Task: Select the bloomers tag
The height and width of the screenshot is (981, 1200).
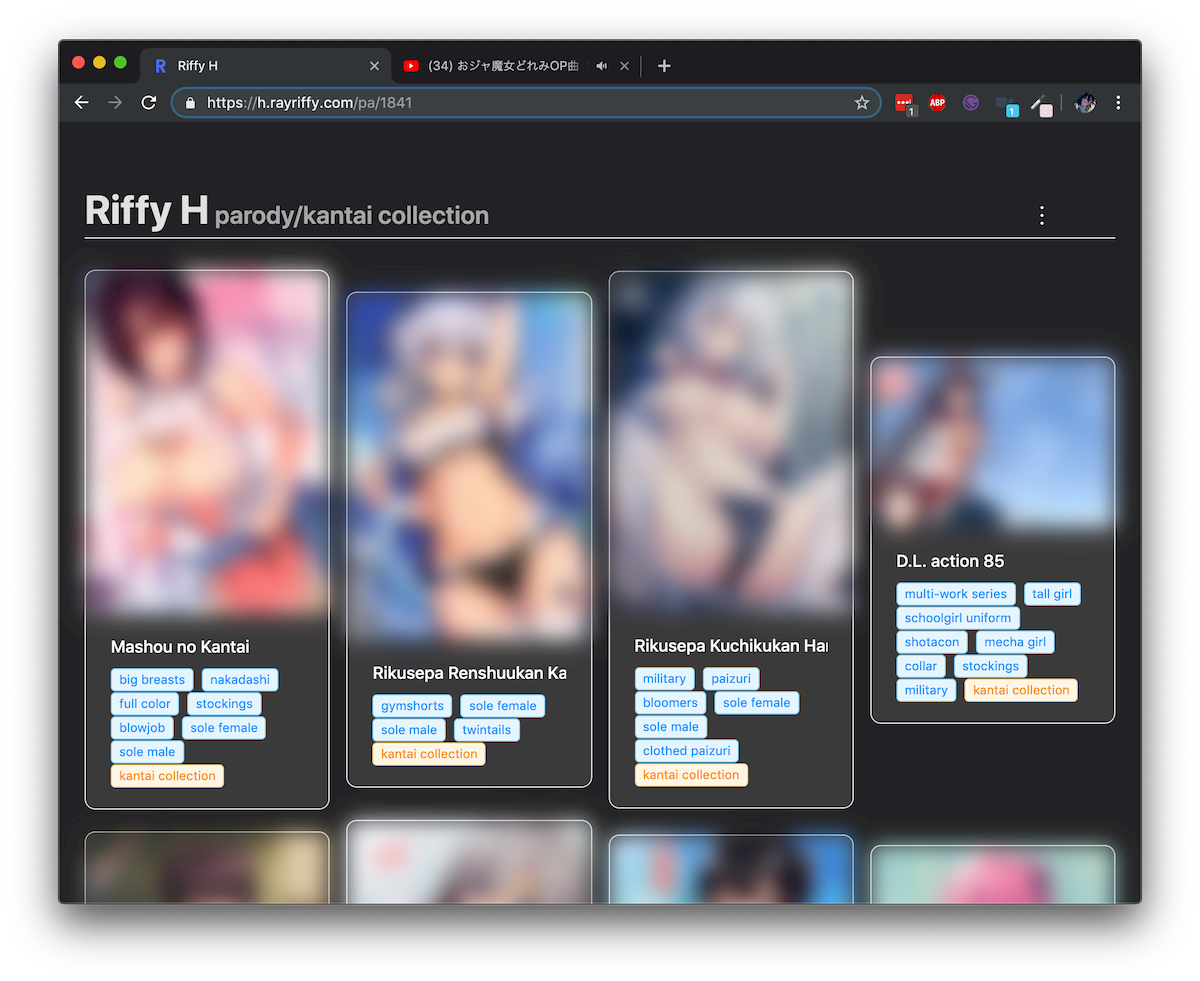Action: [670, 703]
